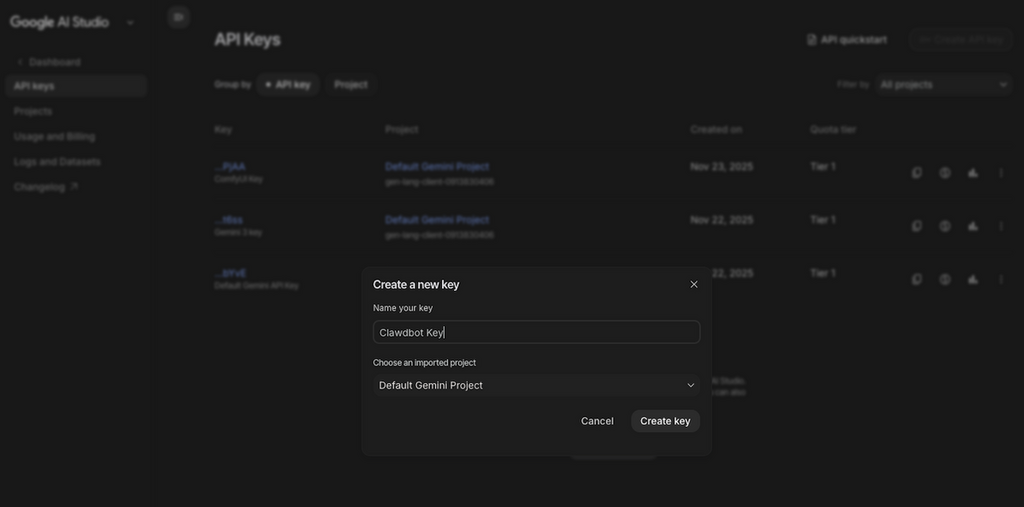Open the Changelog external link
This screenshot has width=1024, height=507.
(x=46, y=187)
